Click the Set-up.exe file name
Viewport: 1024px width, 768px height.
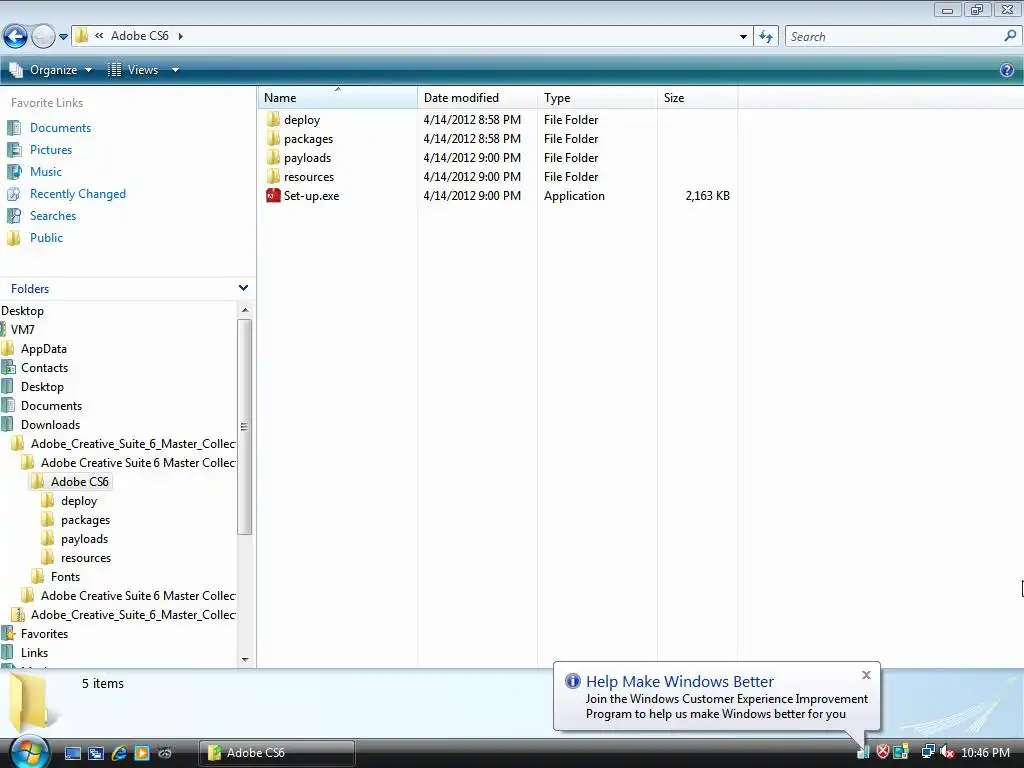312,196
